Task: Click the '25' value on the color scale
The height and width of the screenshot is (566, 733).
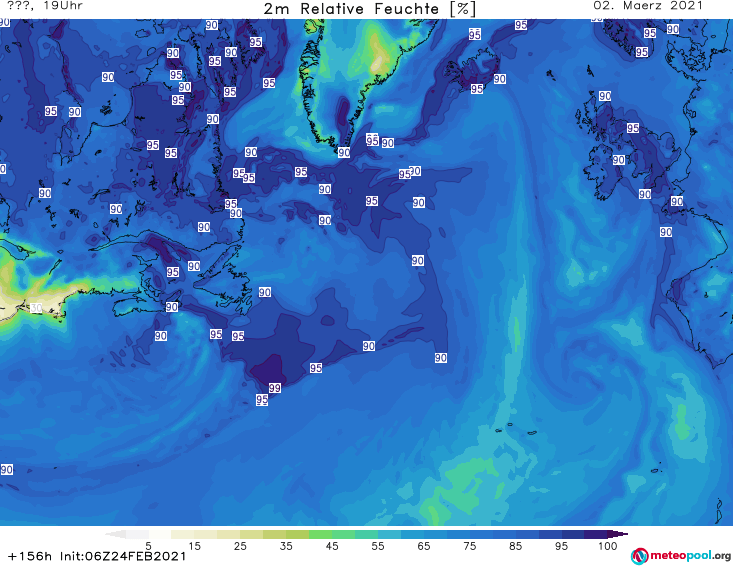Action: click(x=240, y=545)
